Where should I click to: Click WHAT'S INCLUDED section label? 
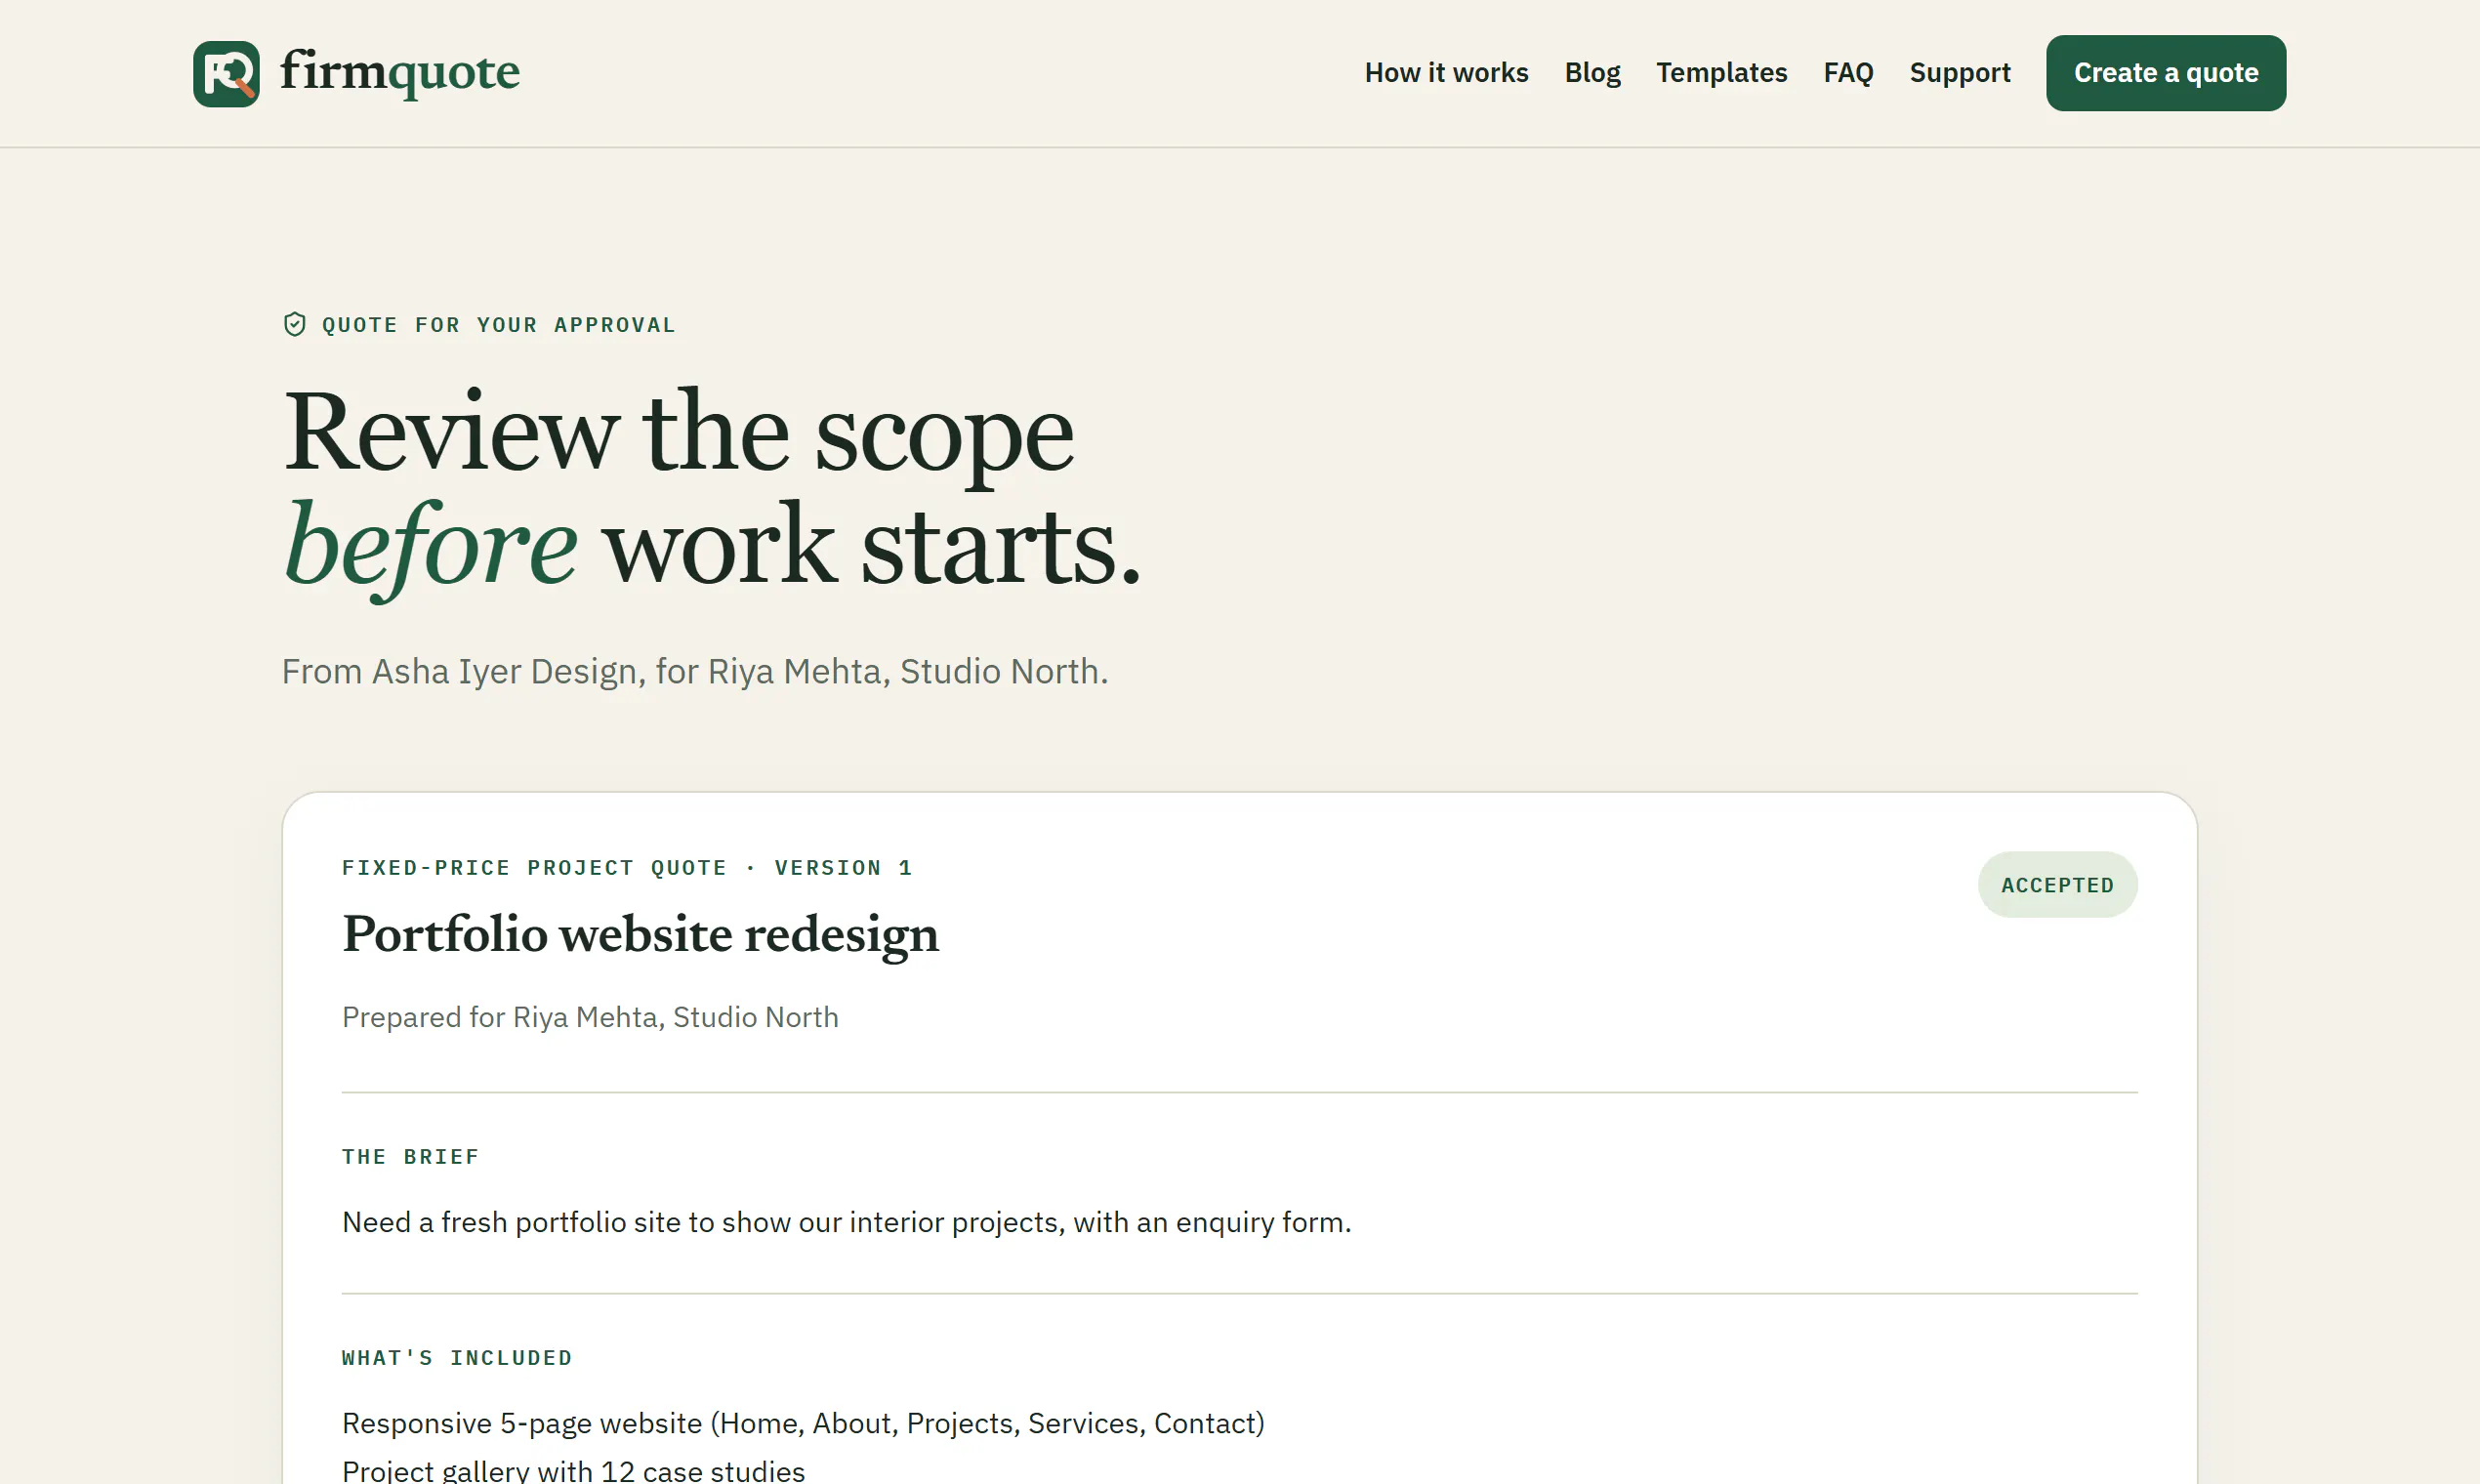(x=457, y=1358)
